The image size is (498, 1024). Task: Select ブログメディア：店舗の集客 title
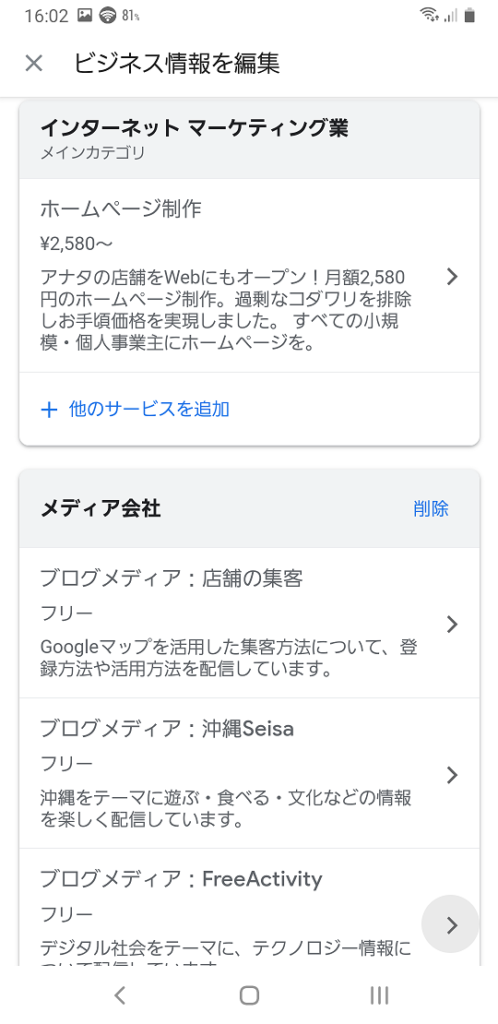pos(172,578)
